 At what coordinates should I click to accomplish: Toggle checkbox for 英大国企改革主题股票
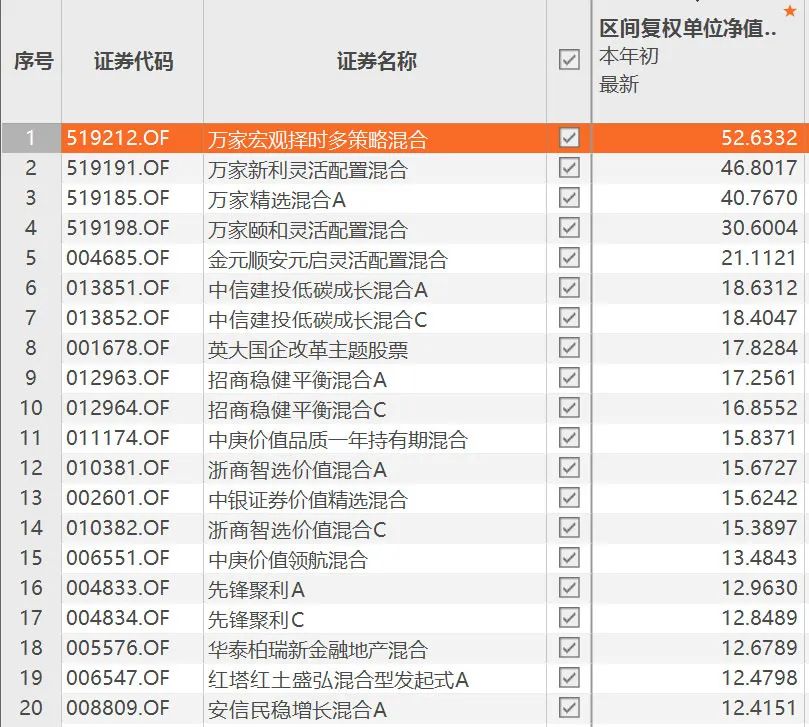[x=569, y=347]
